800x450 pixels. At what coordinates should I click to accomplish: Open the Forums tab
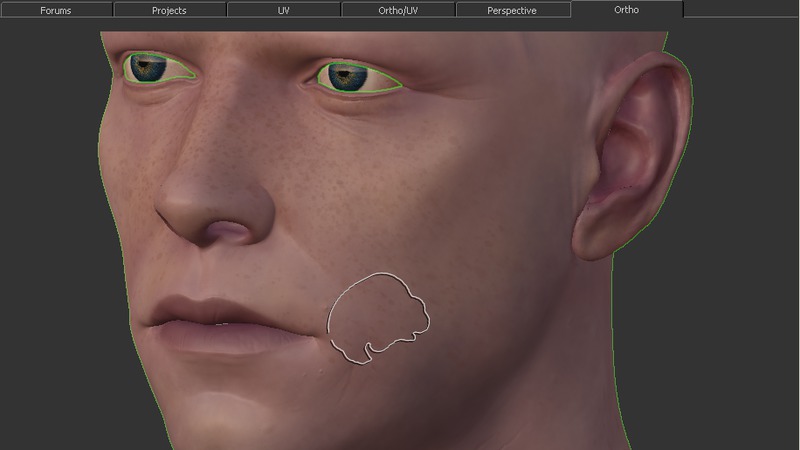[56, 10]
